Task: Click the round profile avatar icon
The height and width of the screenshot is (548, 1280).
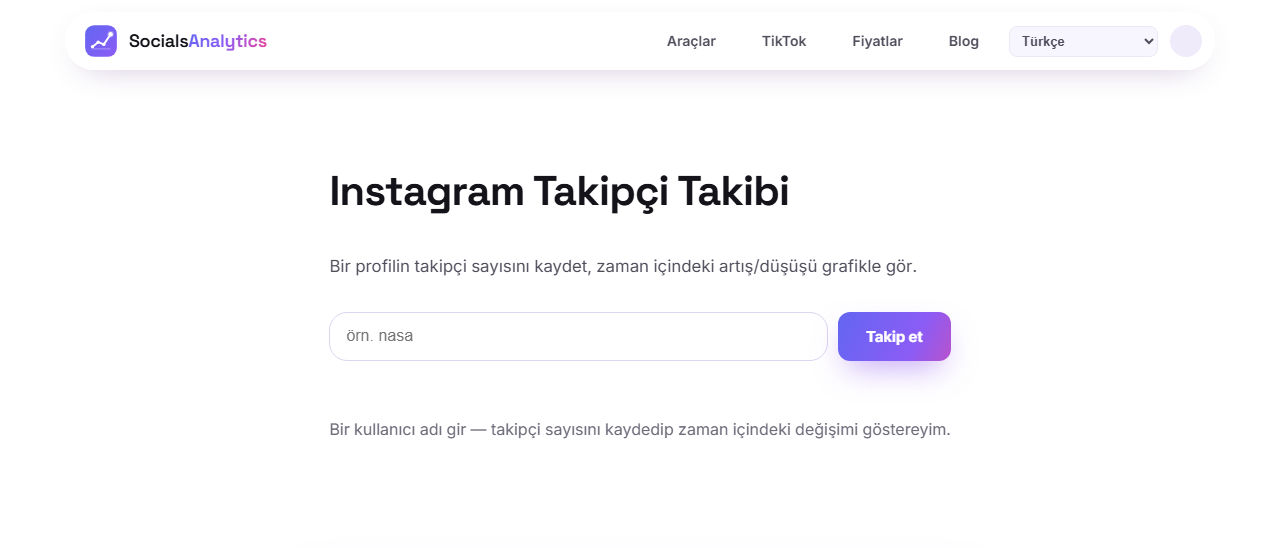Action: click(x=1186, y=41)
